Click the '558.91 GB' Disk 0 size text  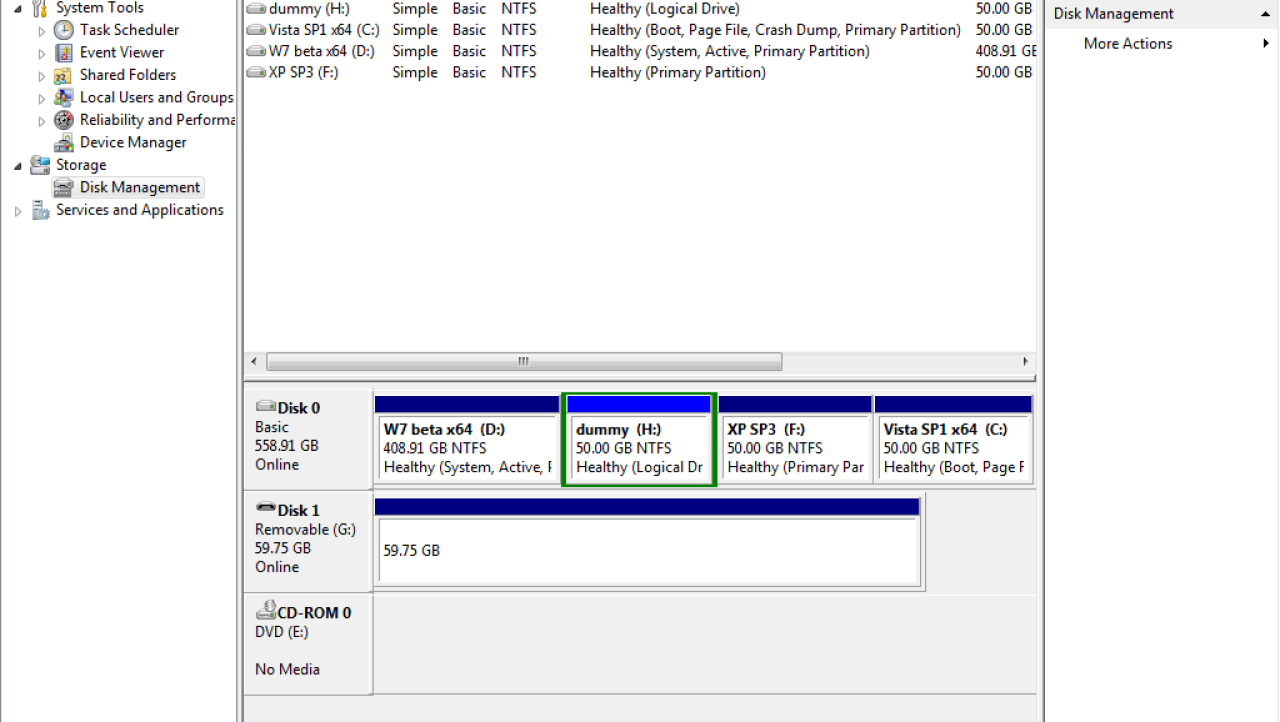pos(286,445)
